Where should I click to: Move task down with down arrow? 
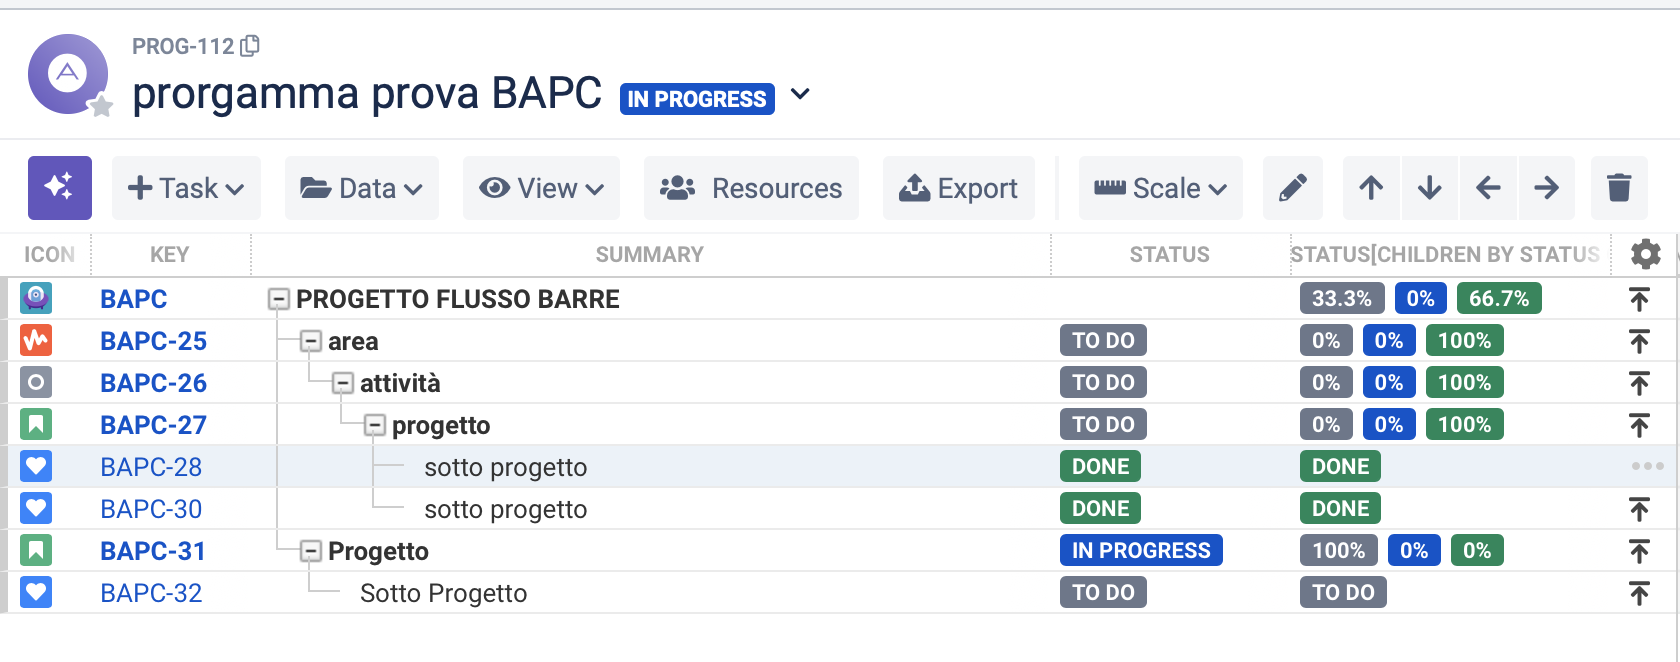pos(1430,188)
